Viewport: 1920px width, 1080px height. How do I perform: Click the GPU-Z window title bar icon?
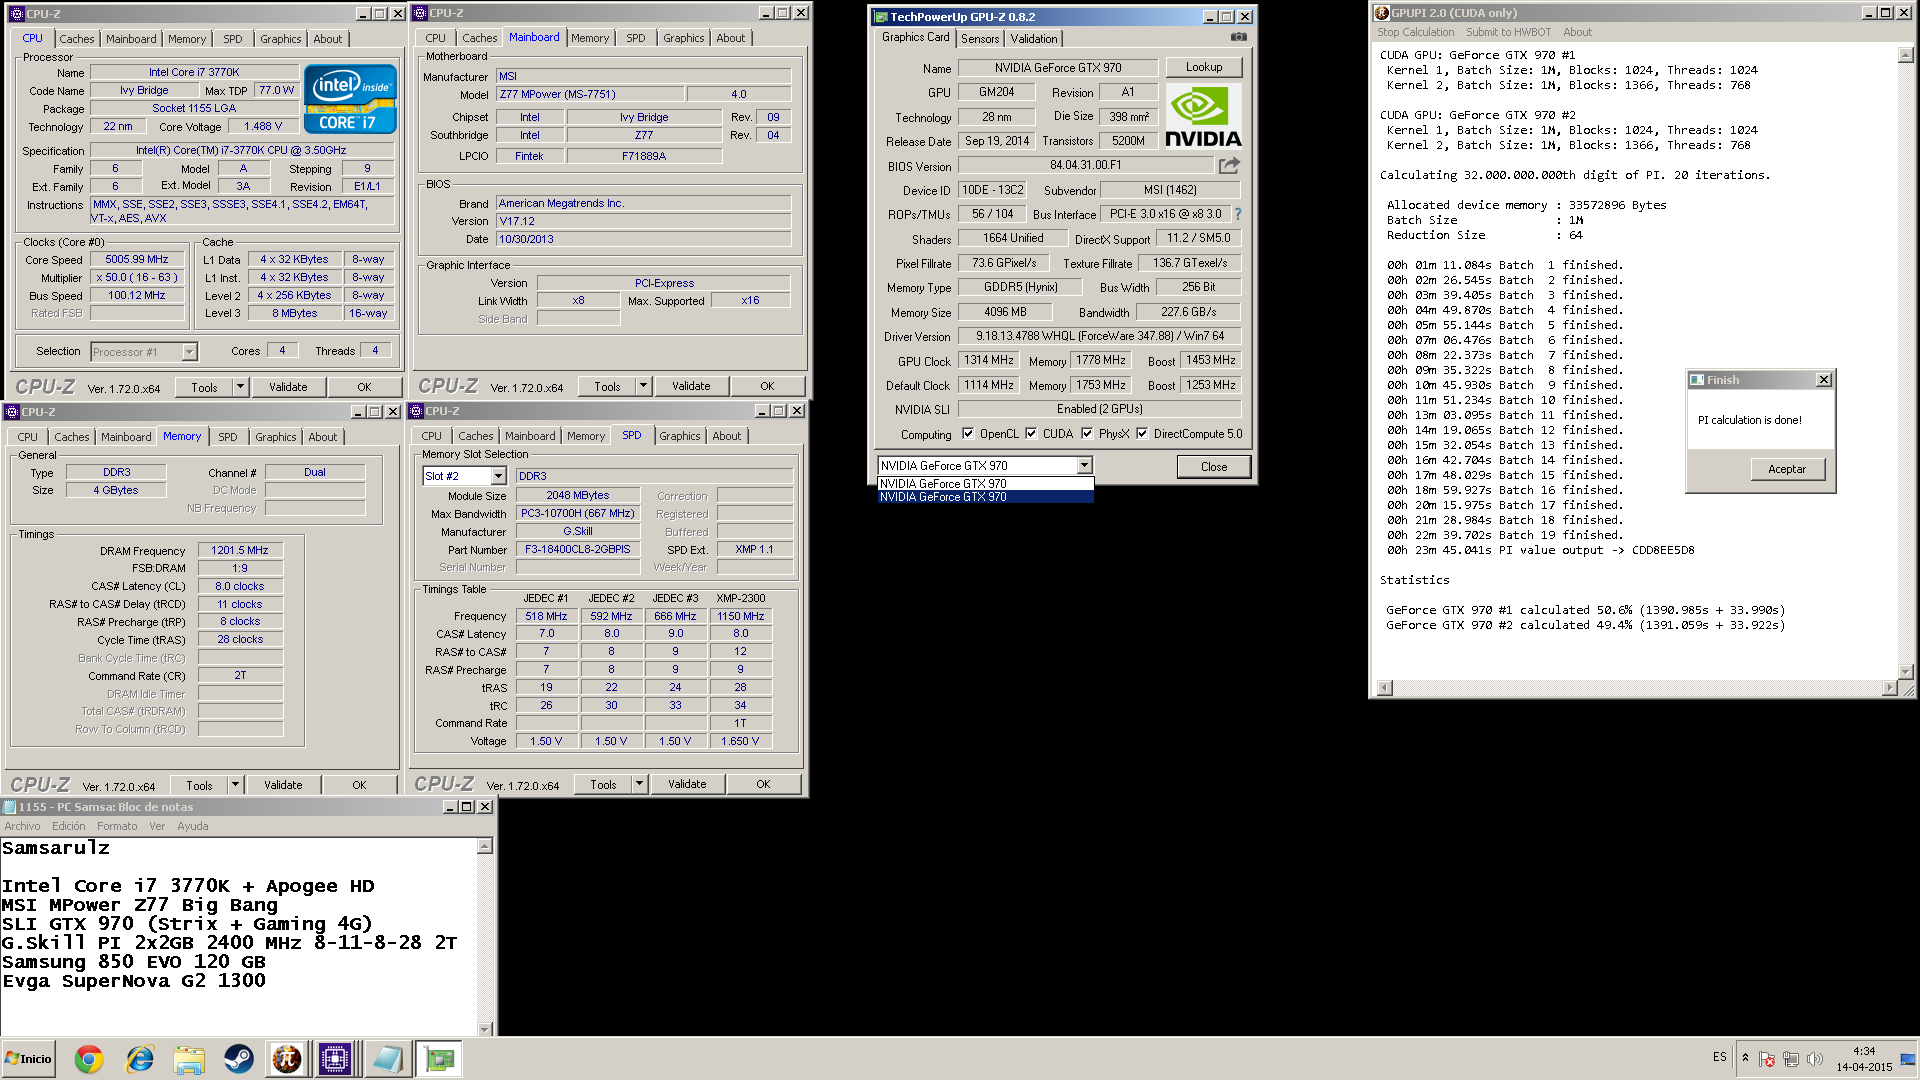pos(880,17)
